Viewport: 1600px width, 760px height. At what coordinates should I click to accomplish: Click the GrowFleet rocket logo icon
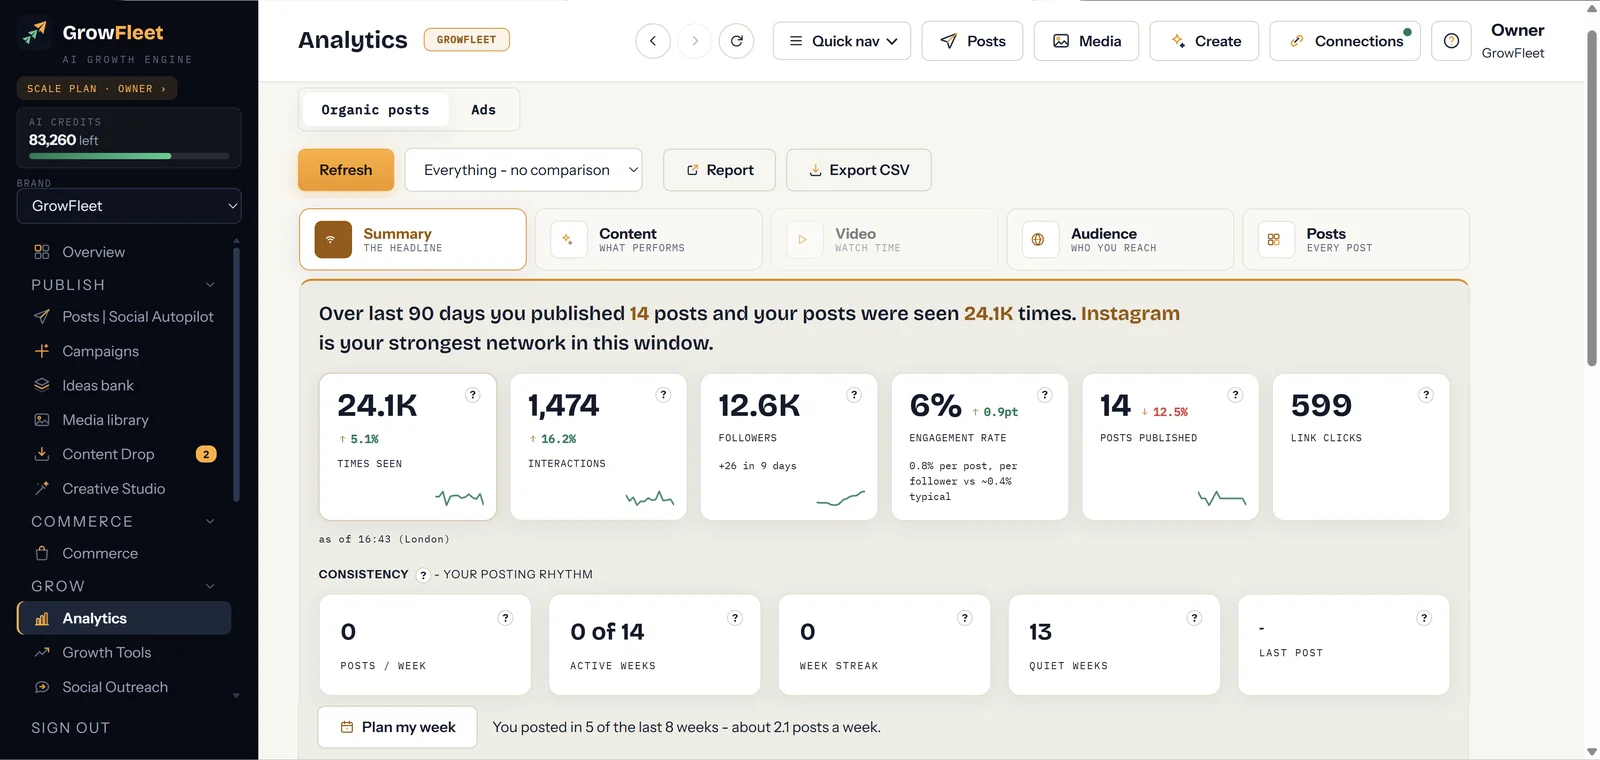(35, 33)
